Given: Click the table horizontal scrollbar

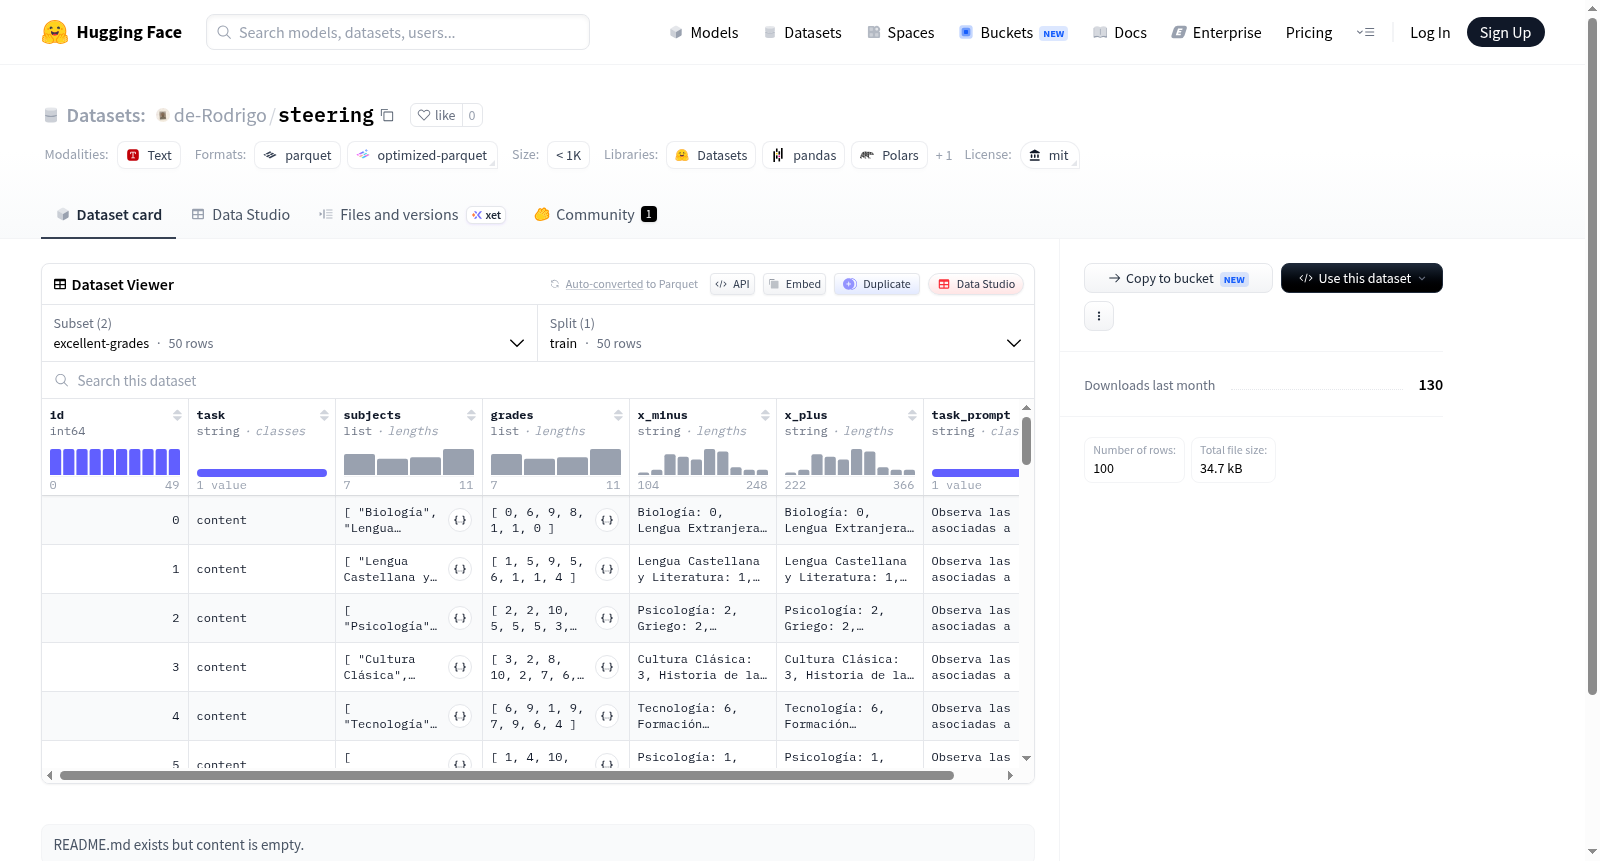Looking at the screenshot, I should pos(507,775).
